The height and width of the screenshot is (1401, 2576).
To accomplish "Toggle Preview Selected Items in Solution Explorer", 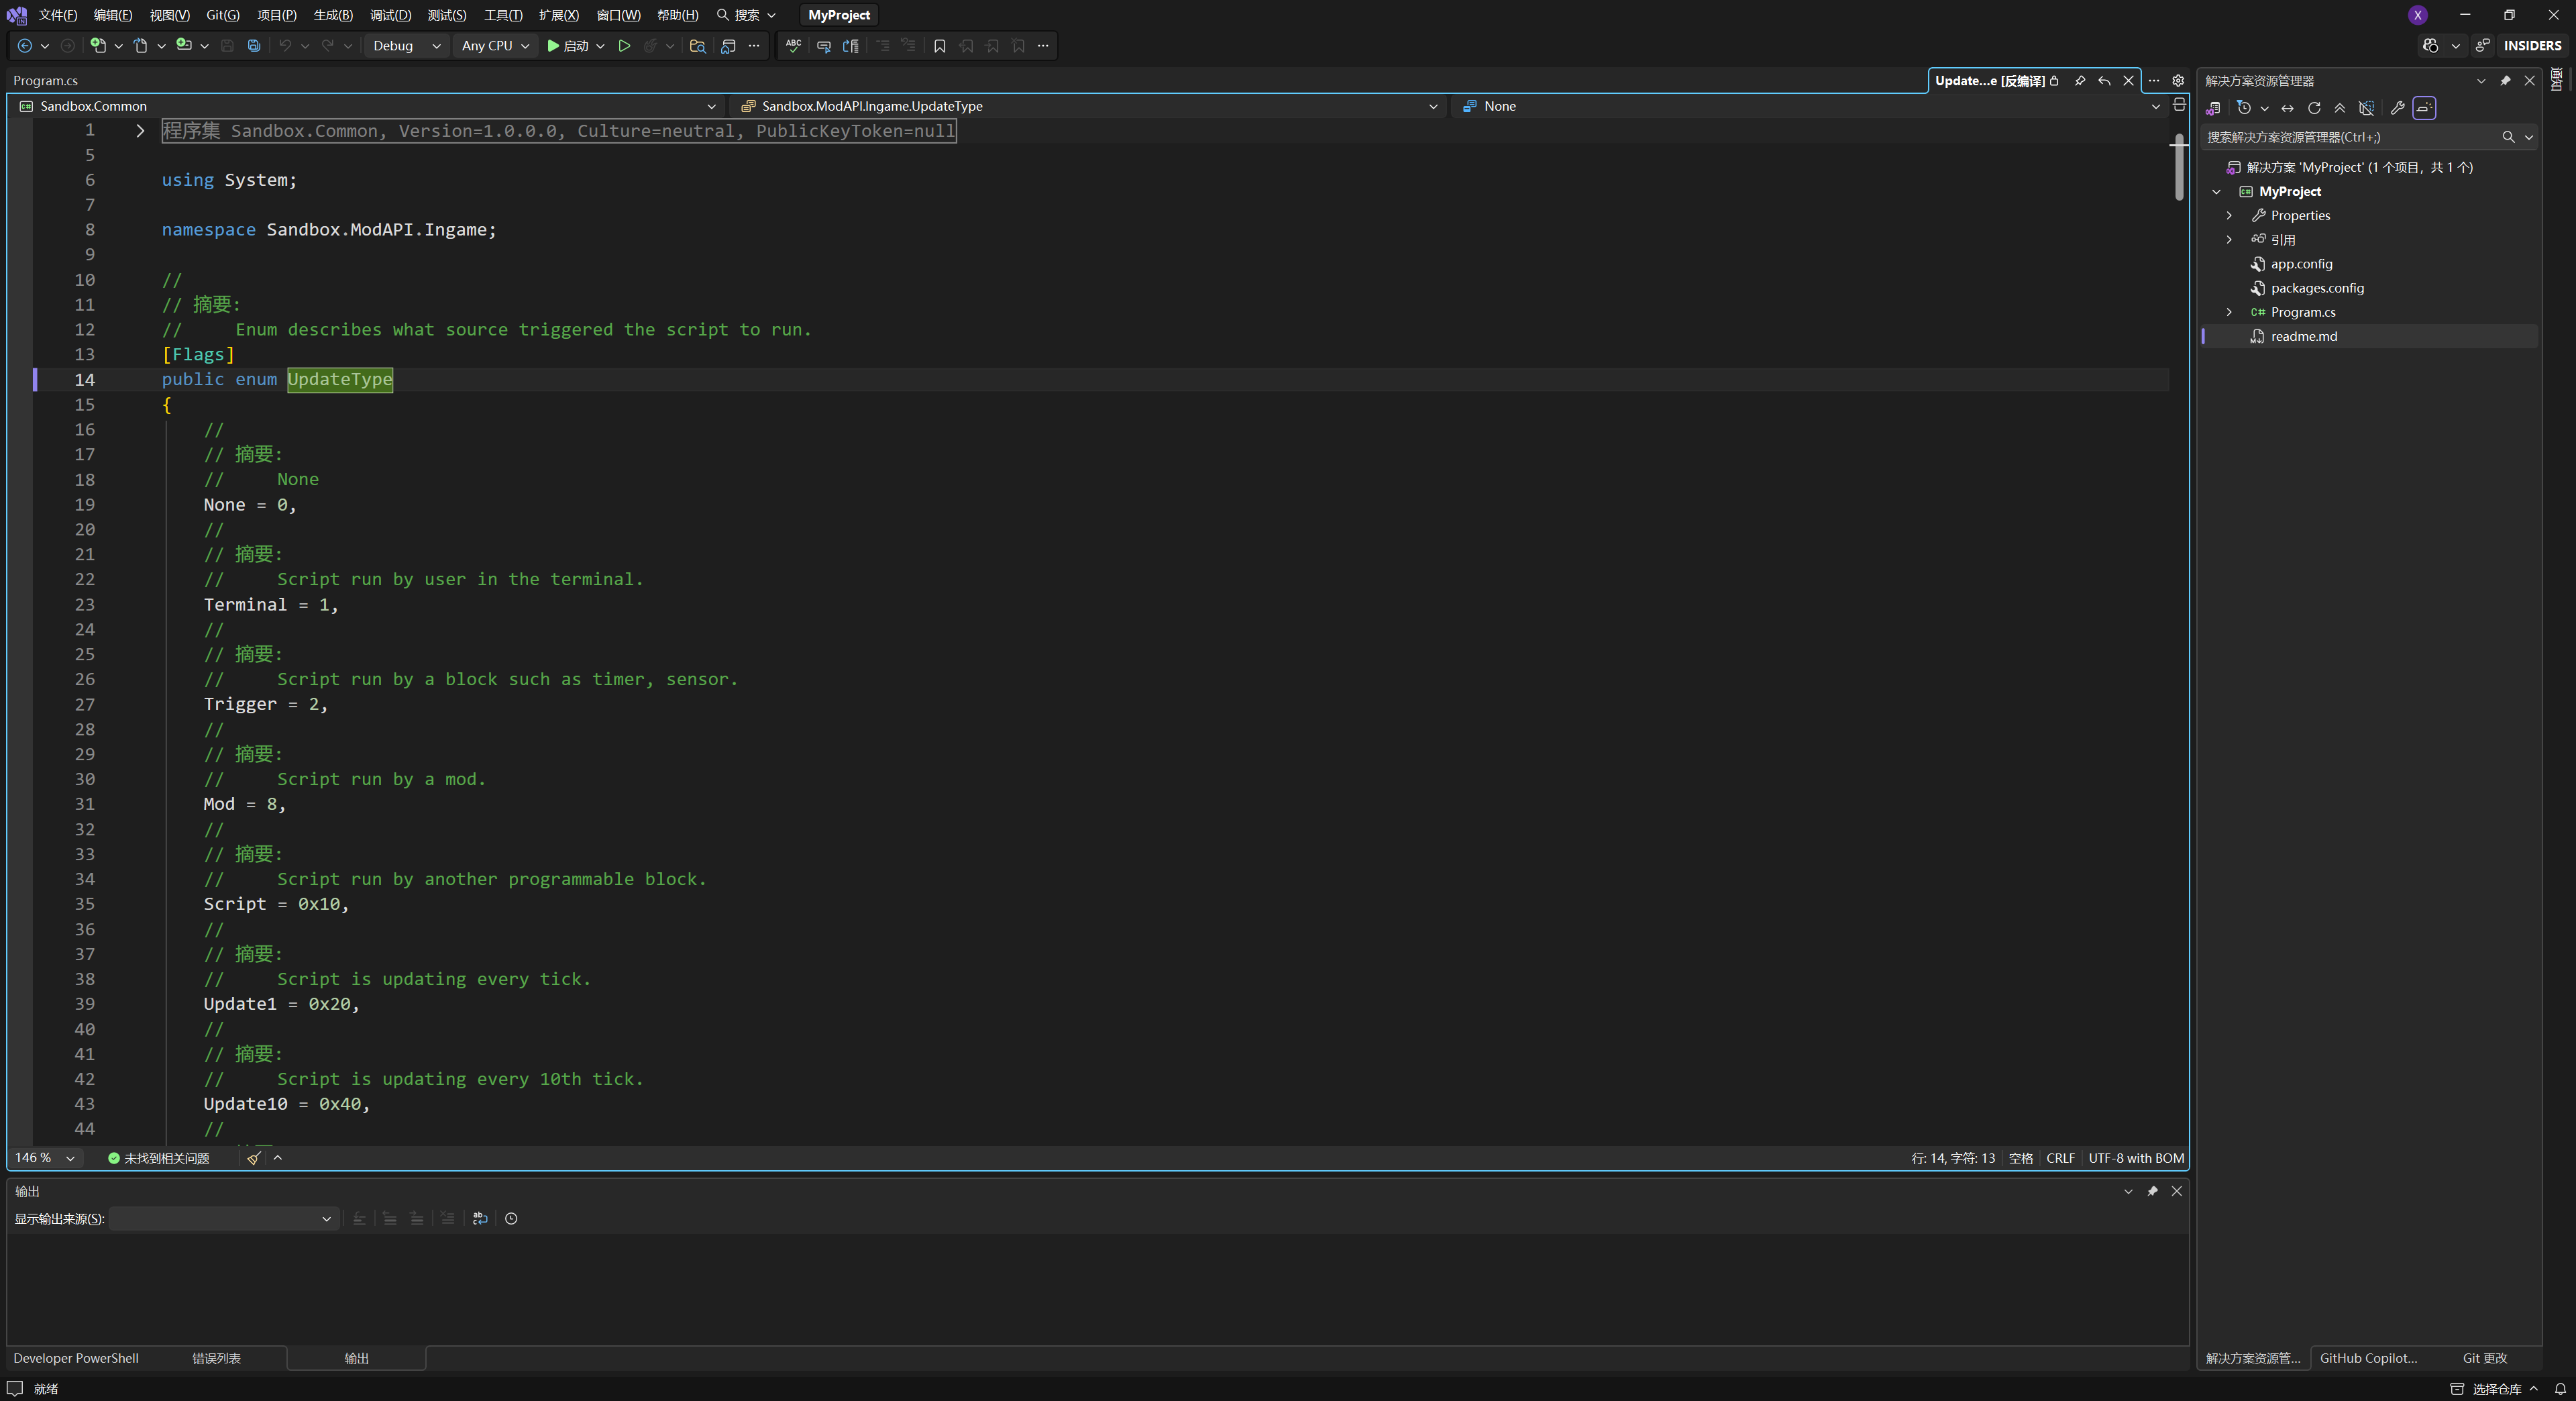I will click(2424, 108).
